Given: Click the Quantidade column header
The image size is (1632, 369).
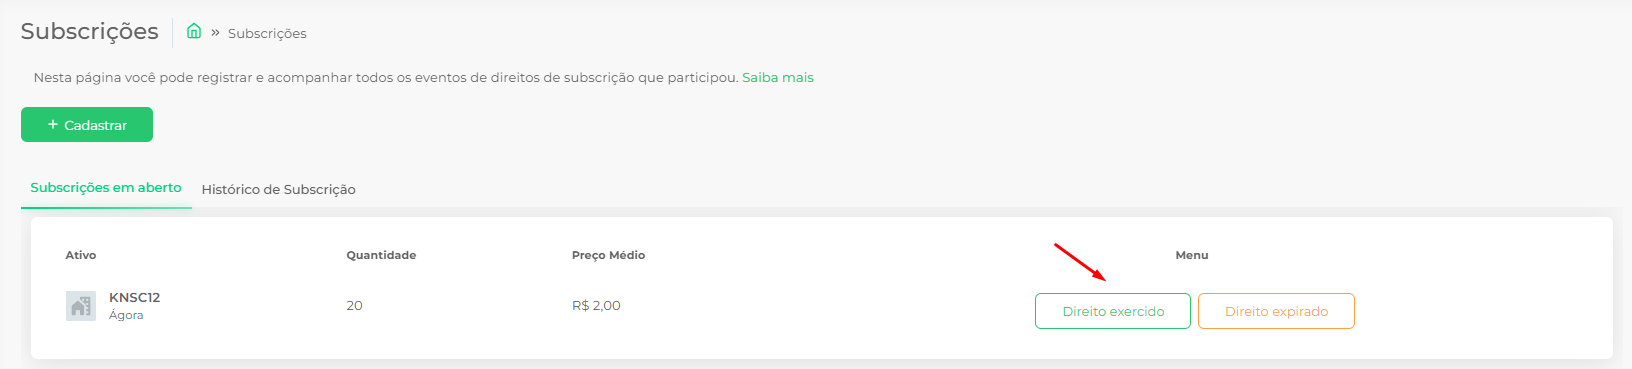Looking at the screenshot, I should coord(381,255).
